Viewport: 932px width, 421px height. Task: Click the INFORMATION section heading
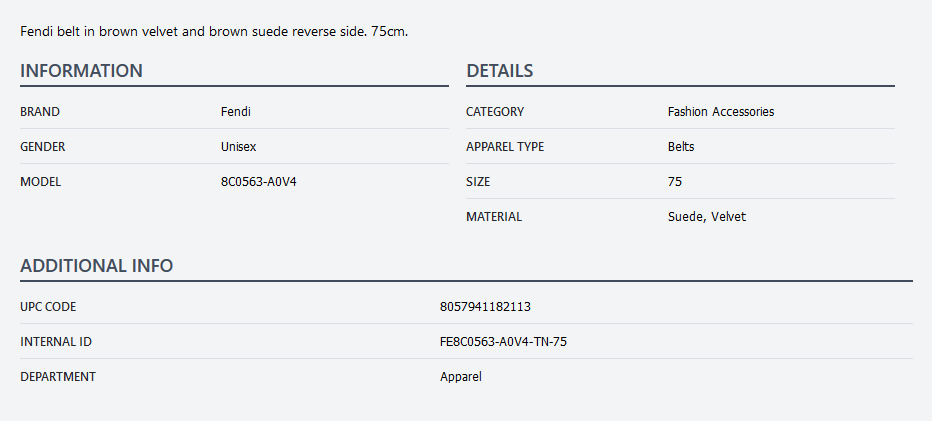(81, 71)
